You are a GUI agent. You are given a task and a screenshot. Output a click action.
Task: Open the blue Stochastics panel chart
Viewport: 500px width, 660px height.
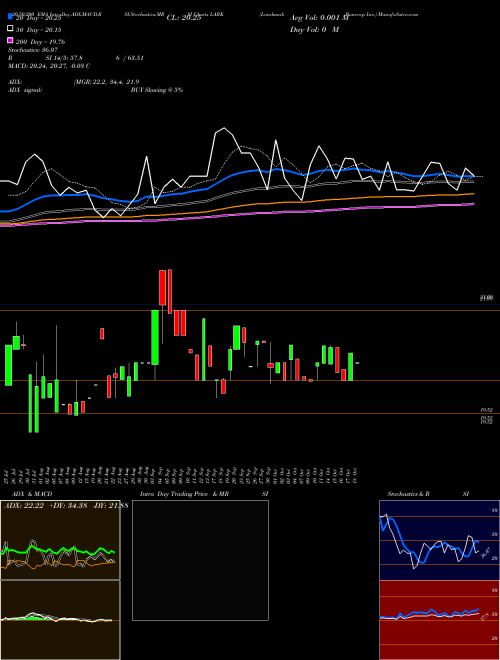tap(439, 540)
